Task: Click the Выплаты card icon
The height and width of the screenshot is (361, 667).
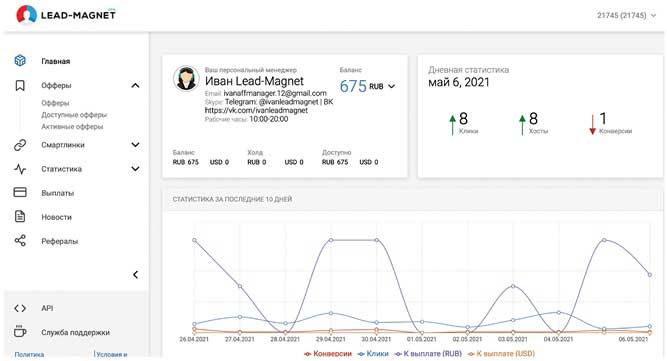Action: coord(20,193)
